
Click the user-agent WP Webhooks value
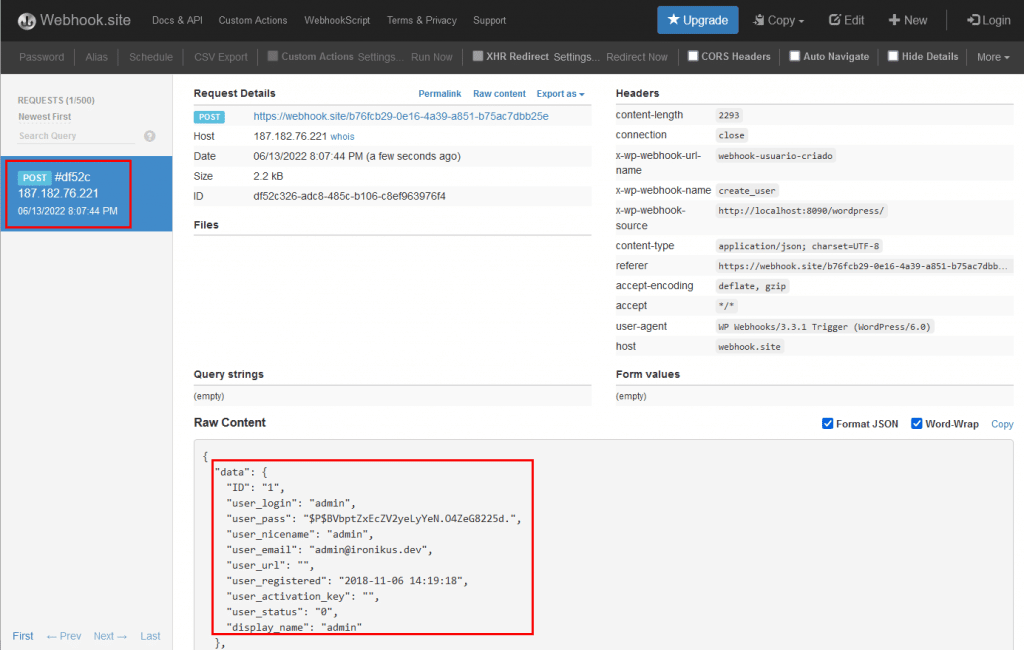[824, 327]
